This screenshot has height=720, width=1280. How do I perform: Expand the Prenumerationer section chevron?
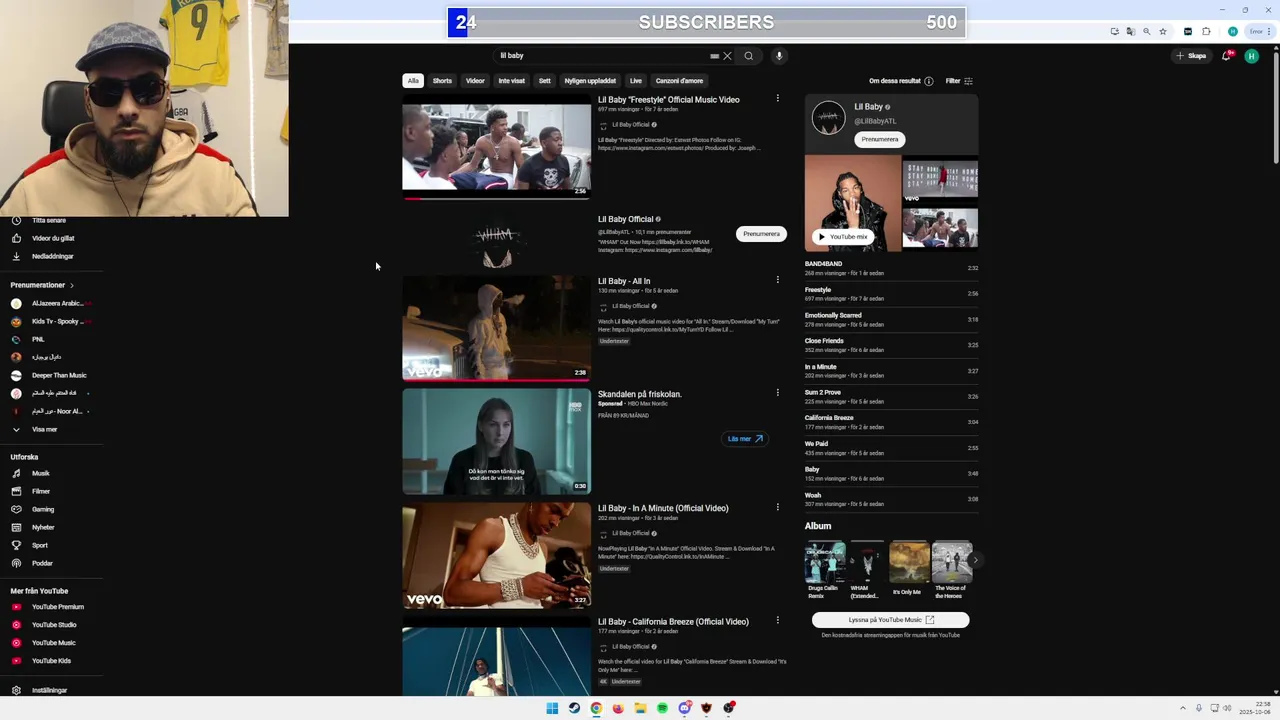[x=71, y=285]
